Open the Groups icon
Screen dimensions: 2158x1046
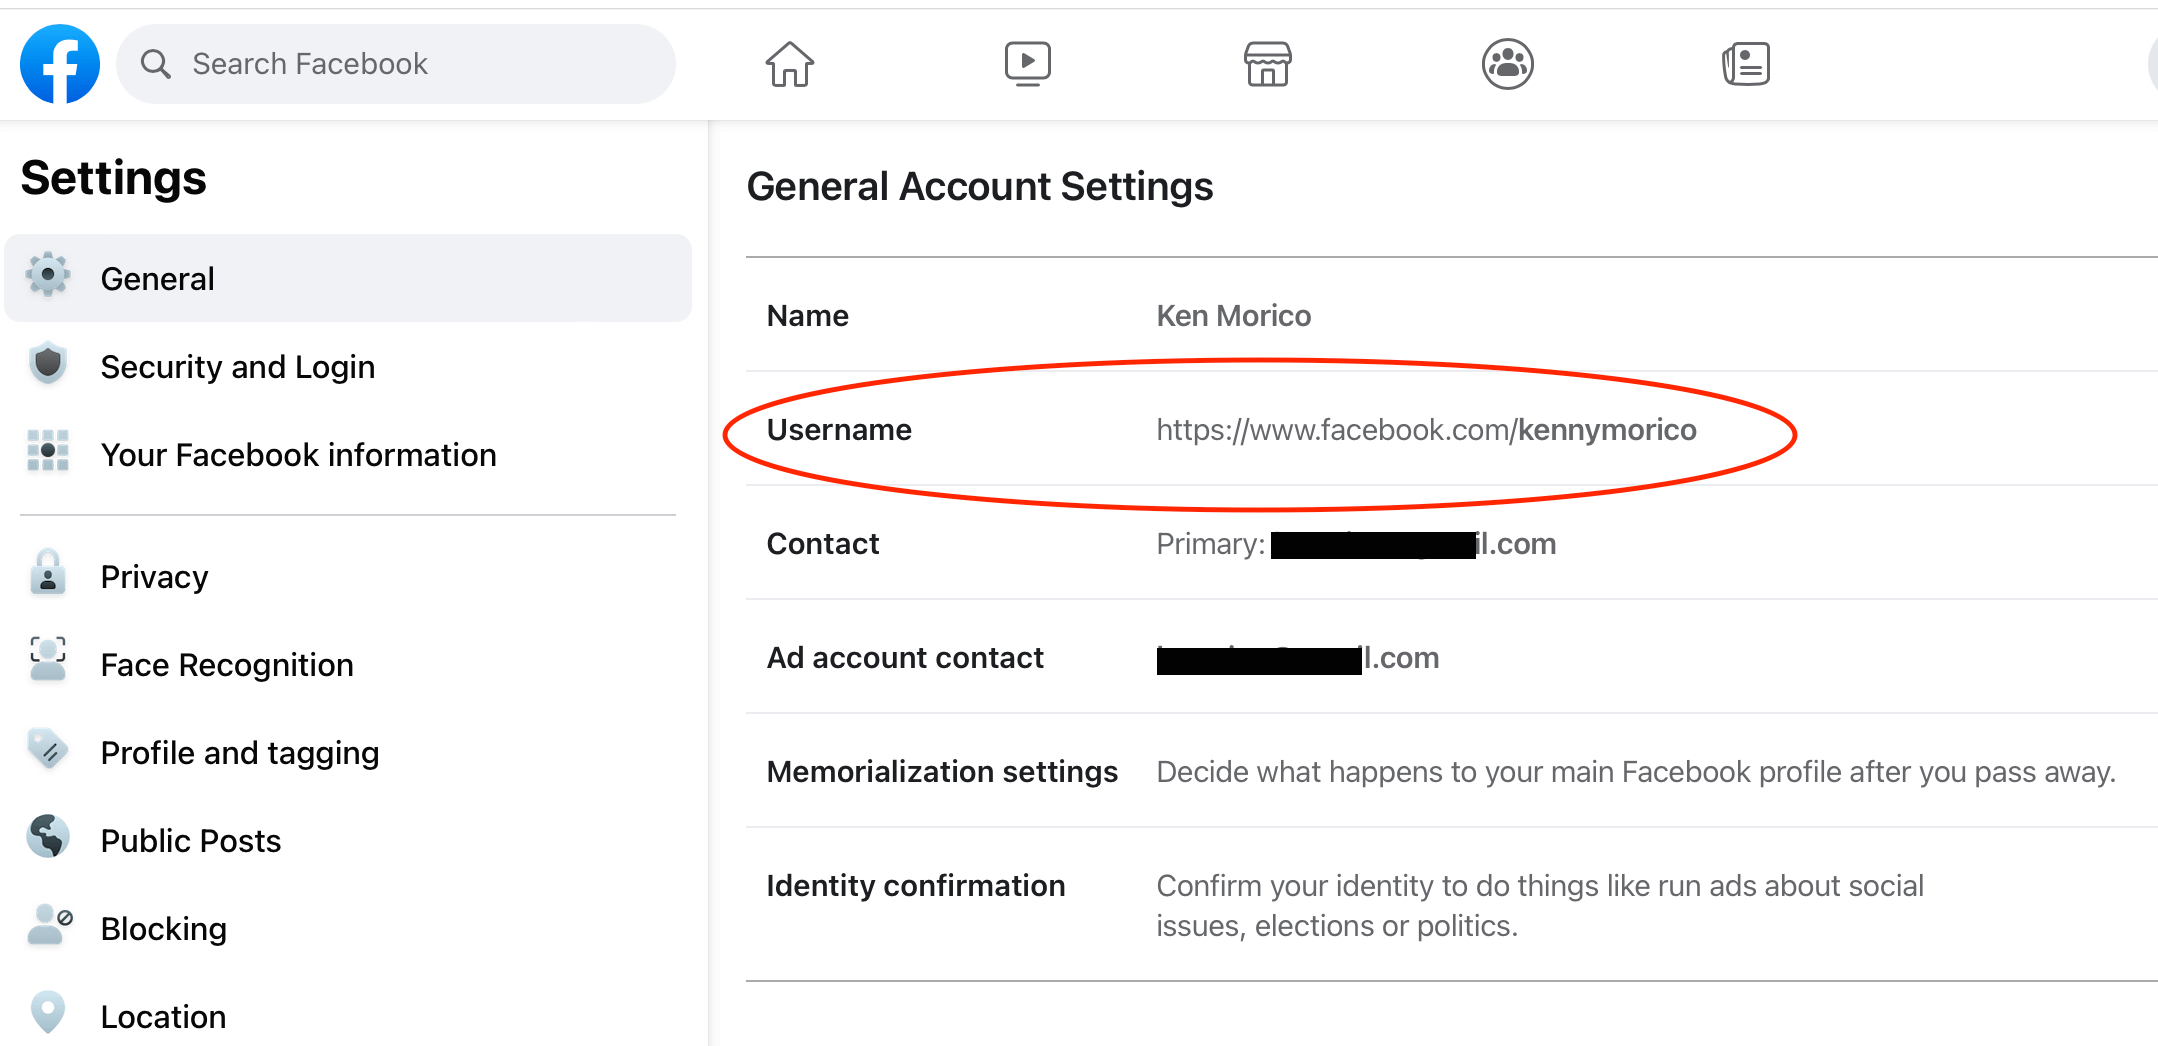(x=1506, y=63)
